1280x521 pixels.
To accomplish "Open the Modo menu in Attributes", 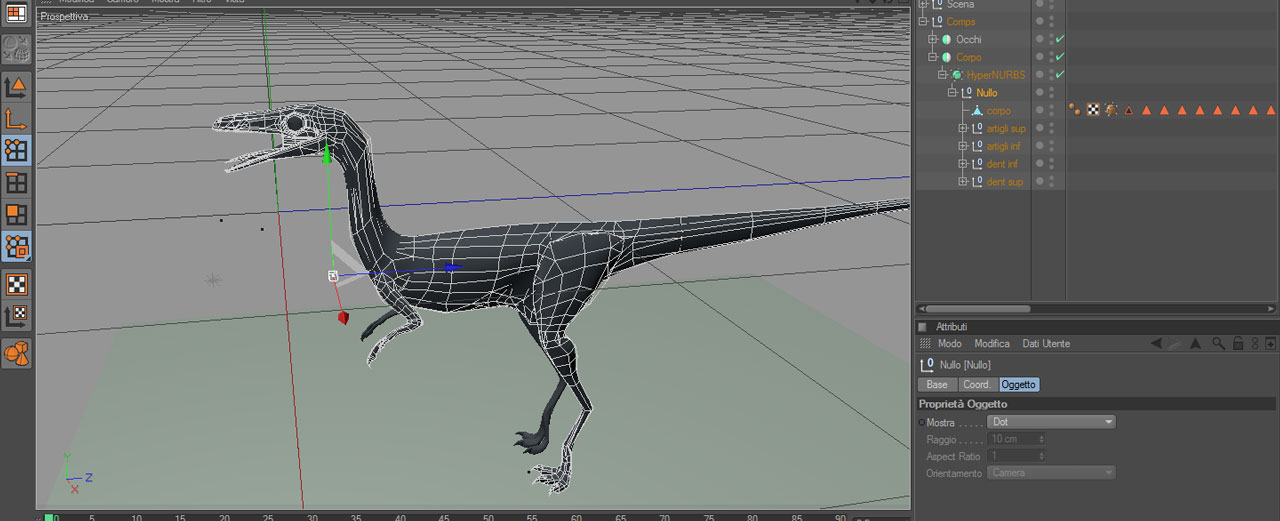I will (x=949, y=344).
